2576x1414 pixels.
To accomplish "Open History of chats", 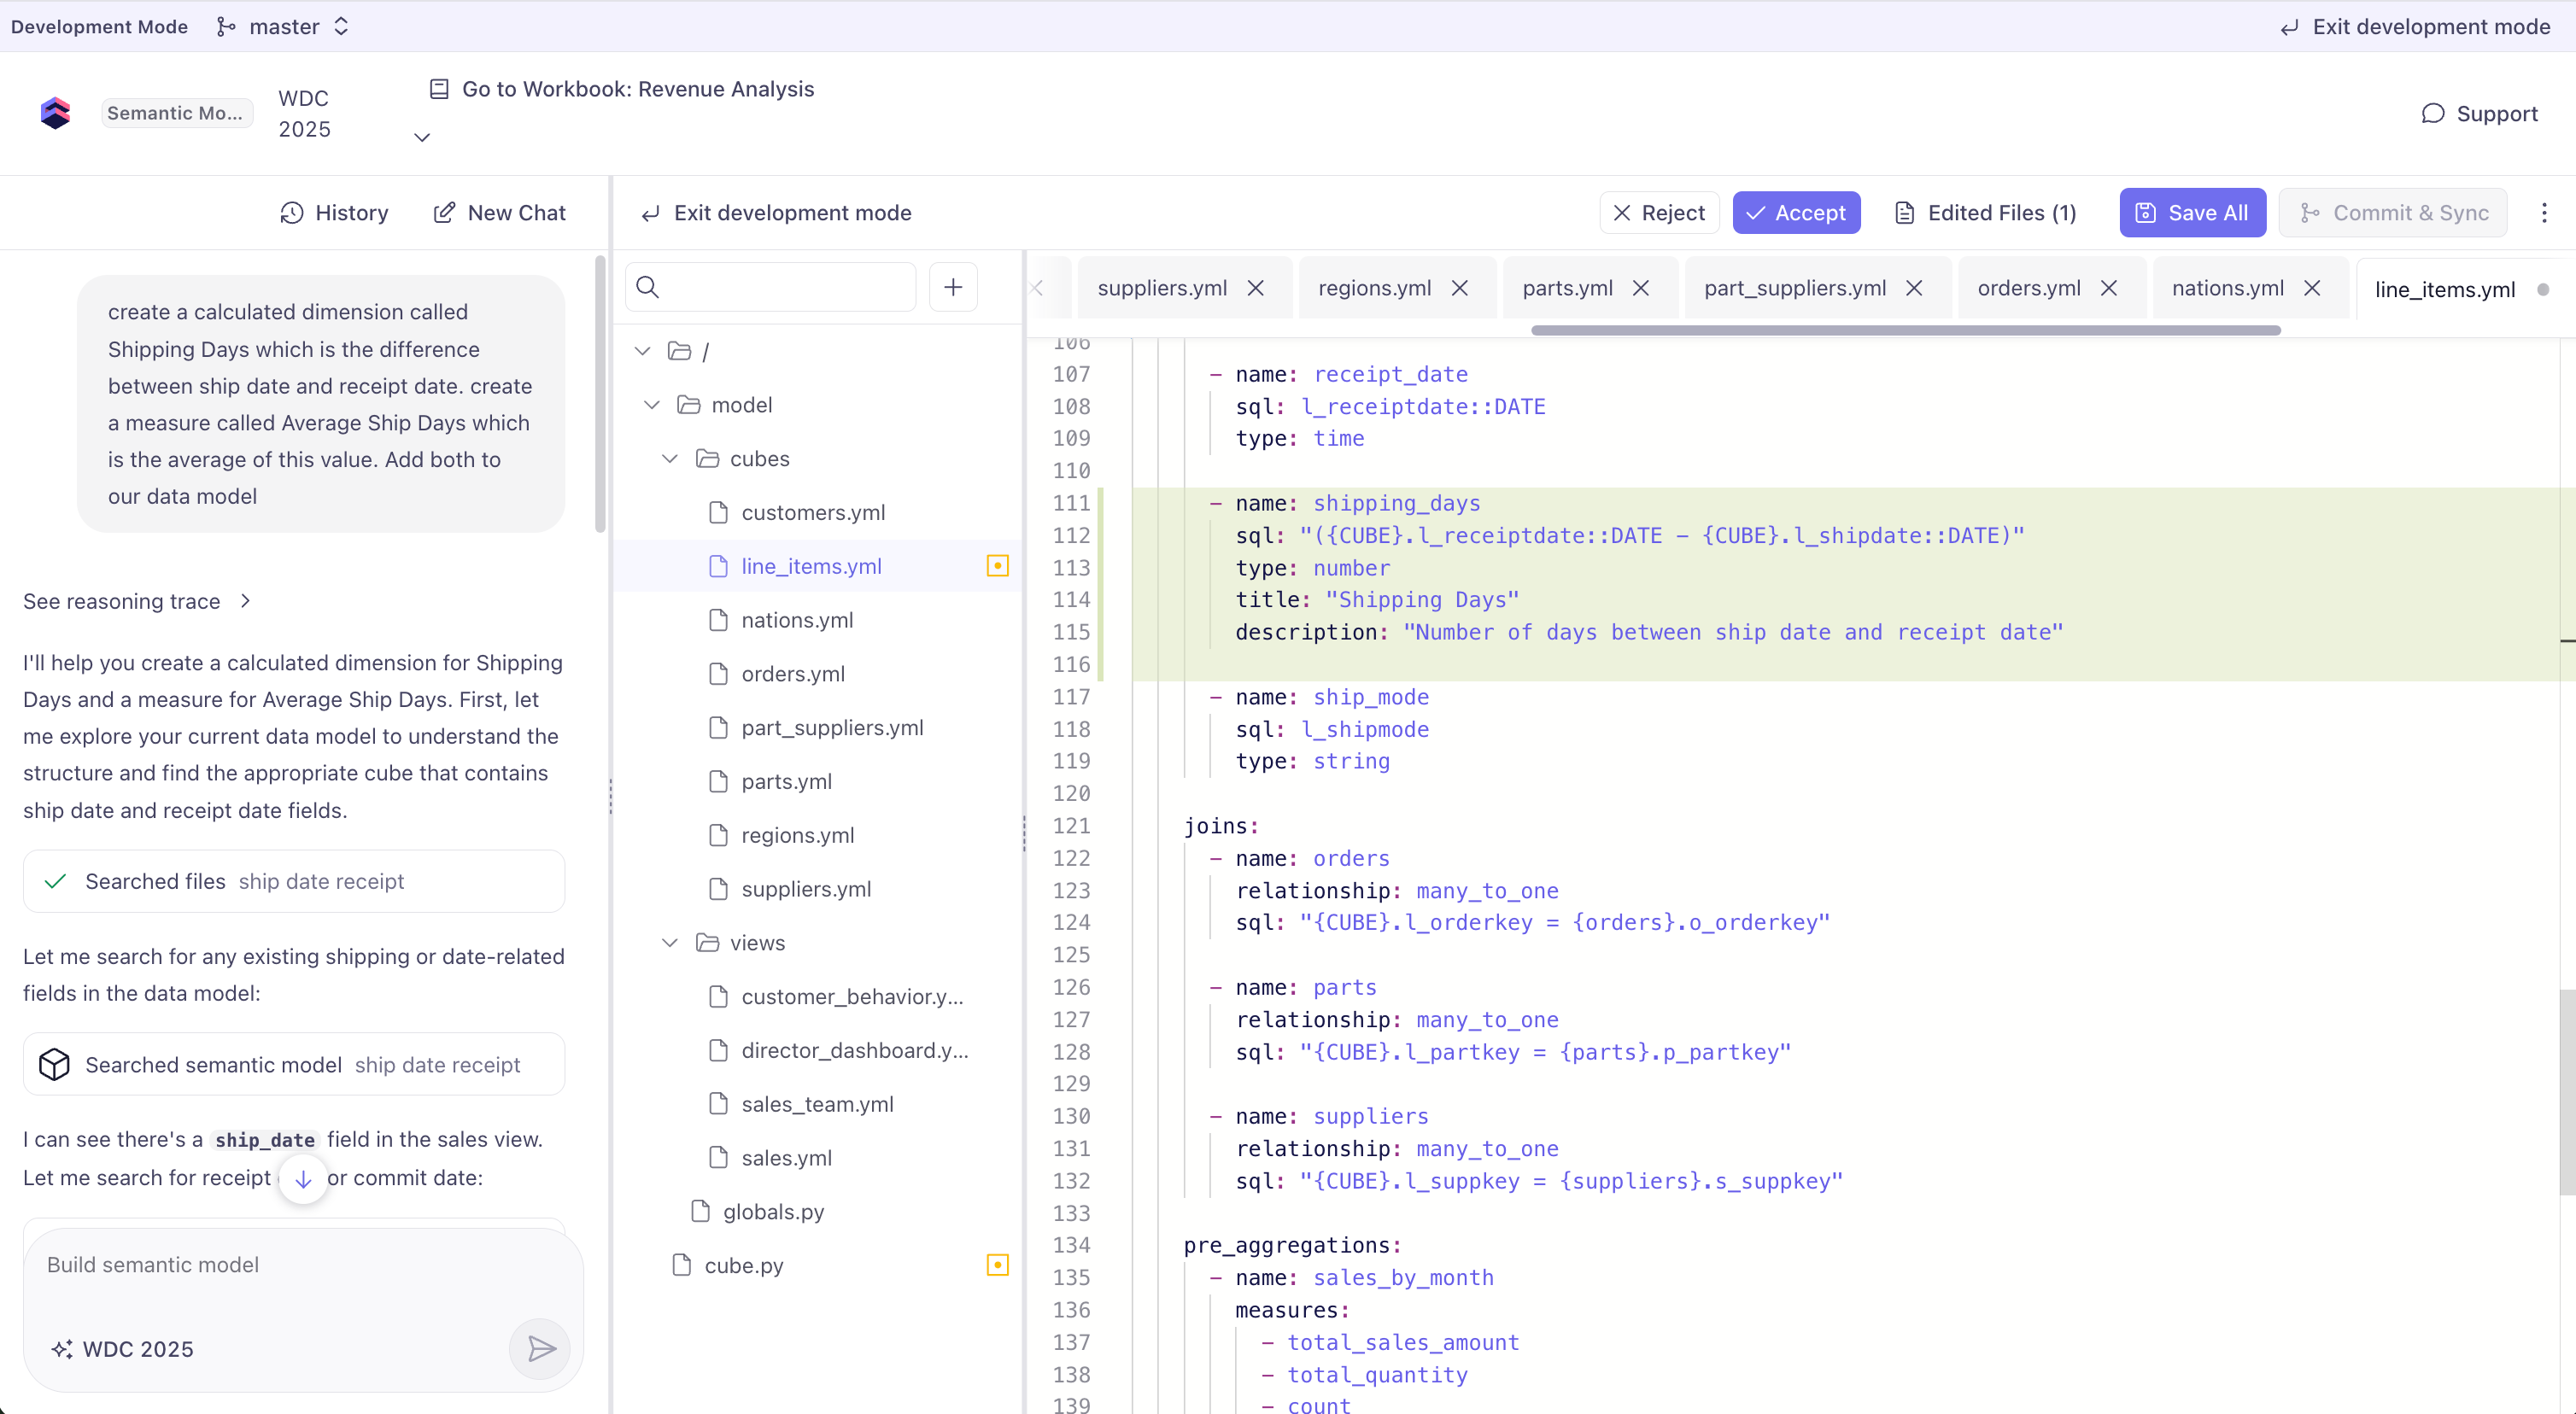I will pyautogui.click(x=334, y=213).
